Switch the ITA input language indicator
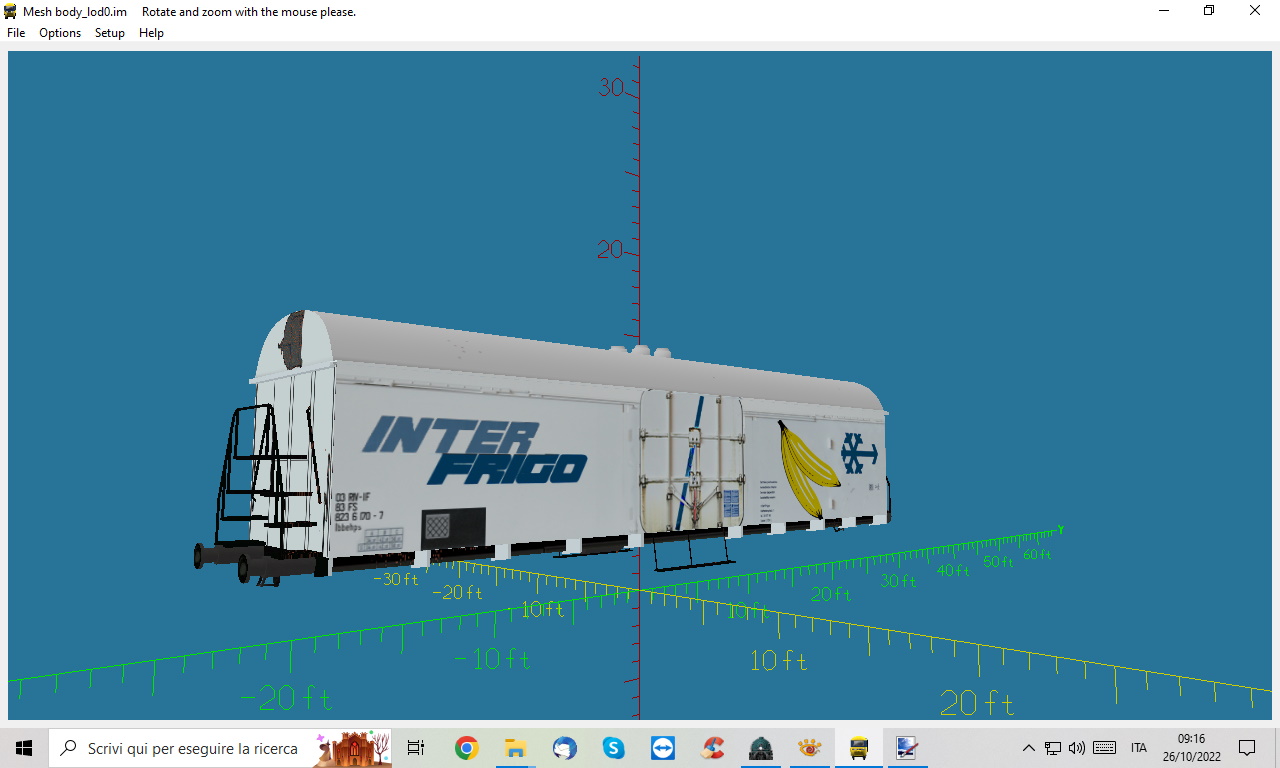The width and height of the screenshot is (1280, 768). (1139, 748)
